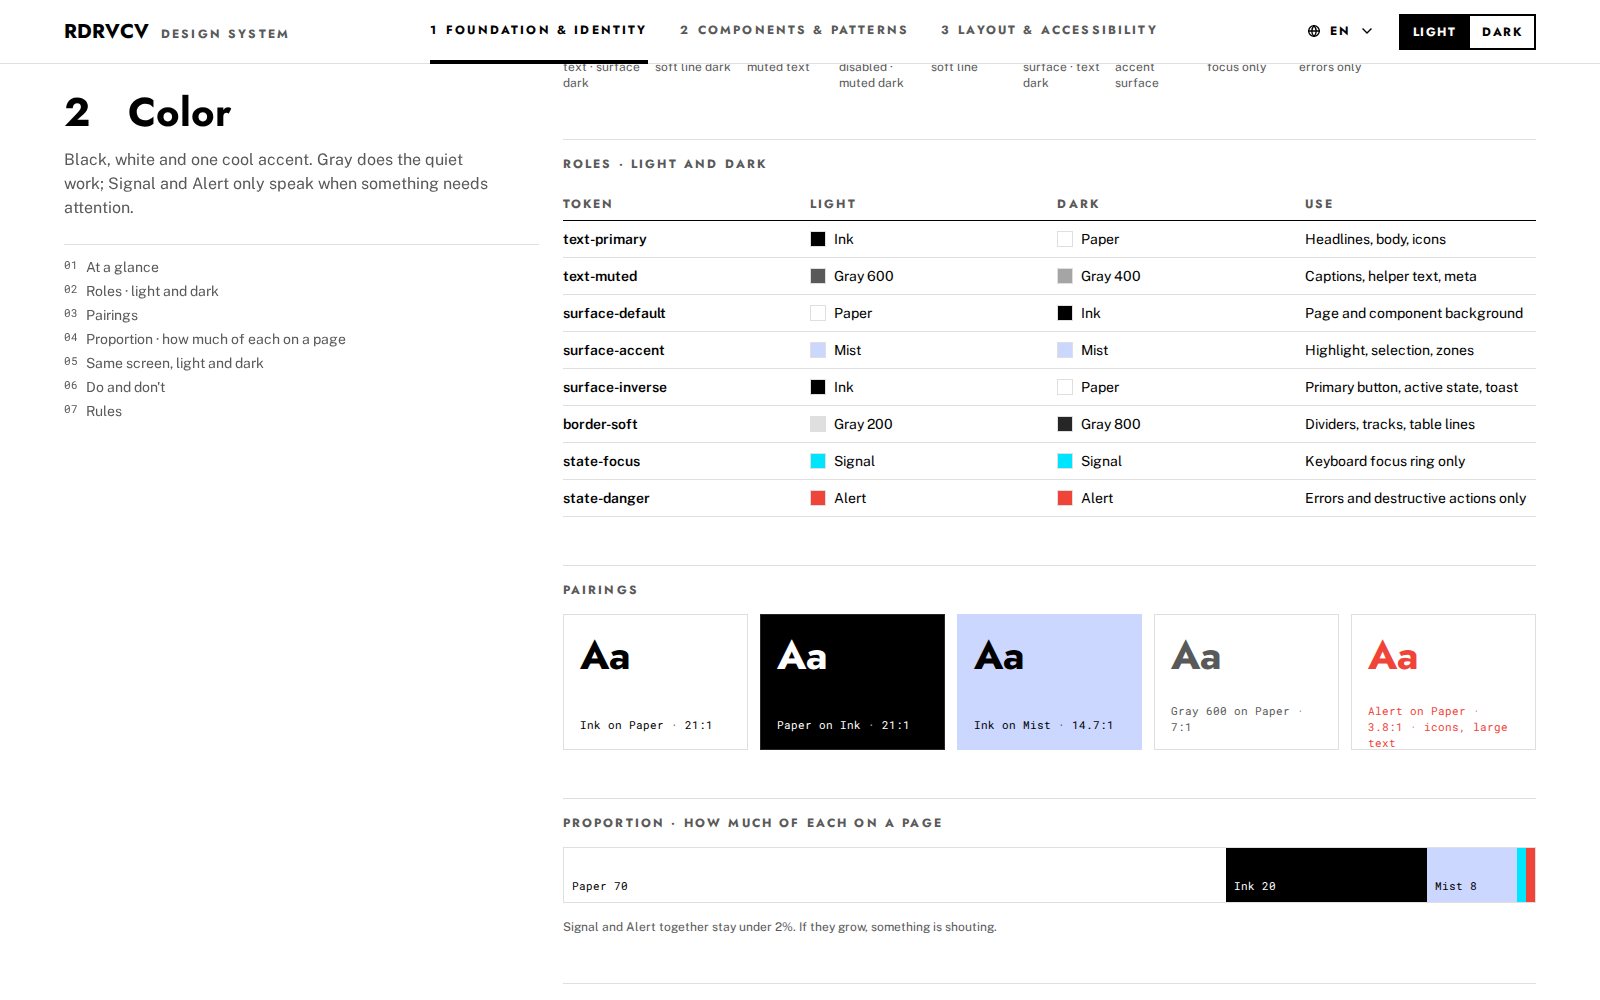Switch to Light theme
Viewport: 1600px width, 1000px height.
[x=1434, y=32]
